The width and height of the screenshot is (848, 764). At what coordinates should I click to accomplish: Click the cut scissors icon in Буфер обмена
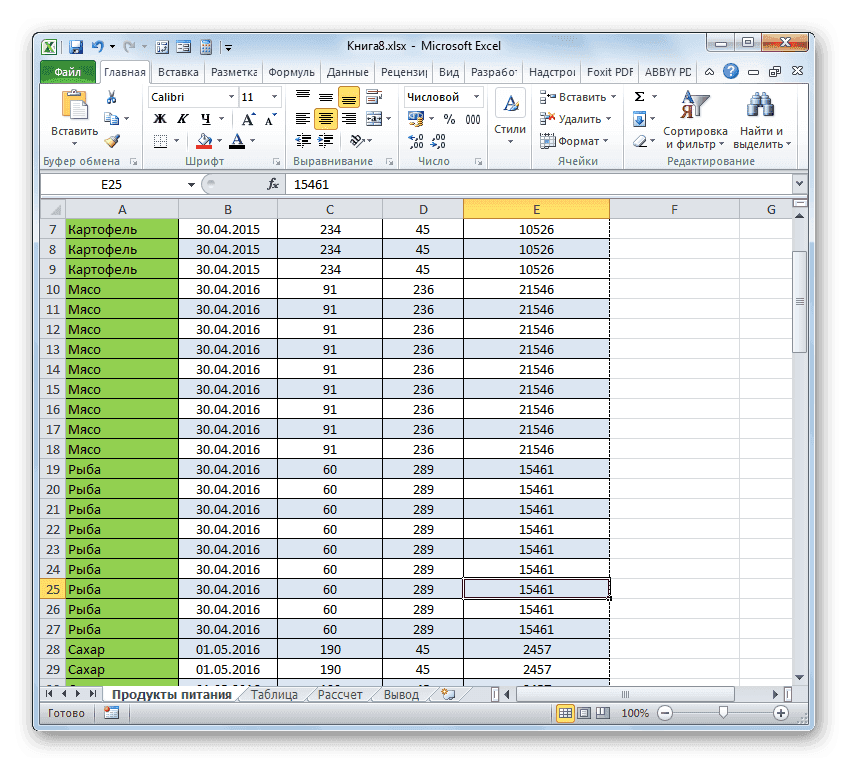112,96
